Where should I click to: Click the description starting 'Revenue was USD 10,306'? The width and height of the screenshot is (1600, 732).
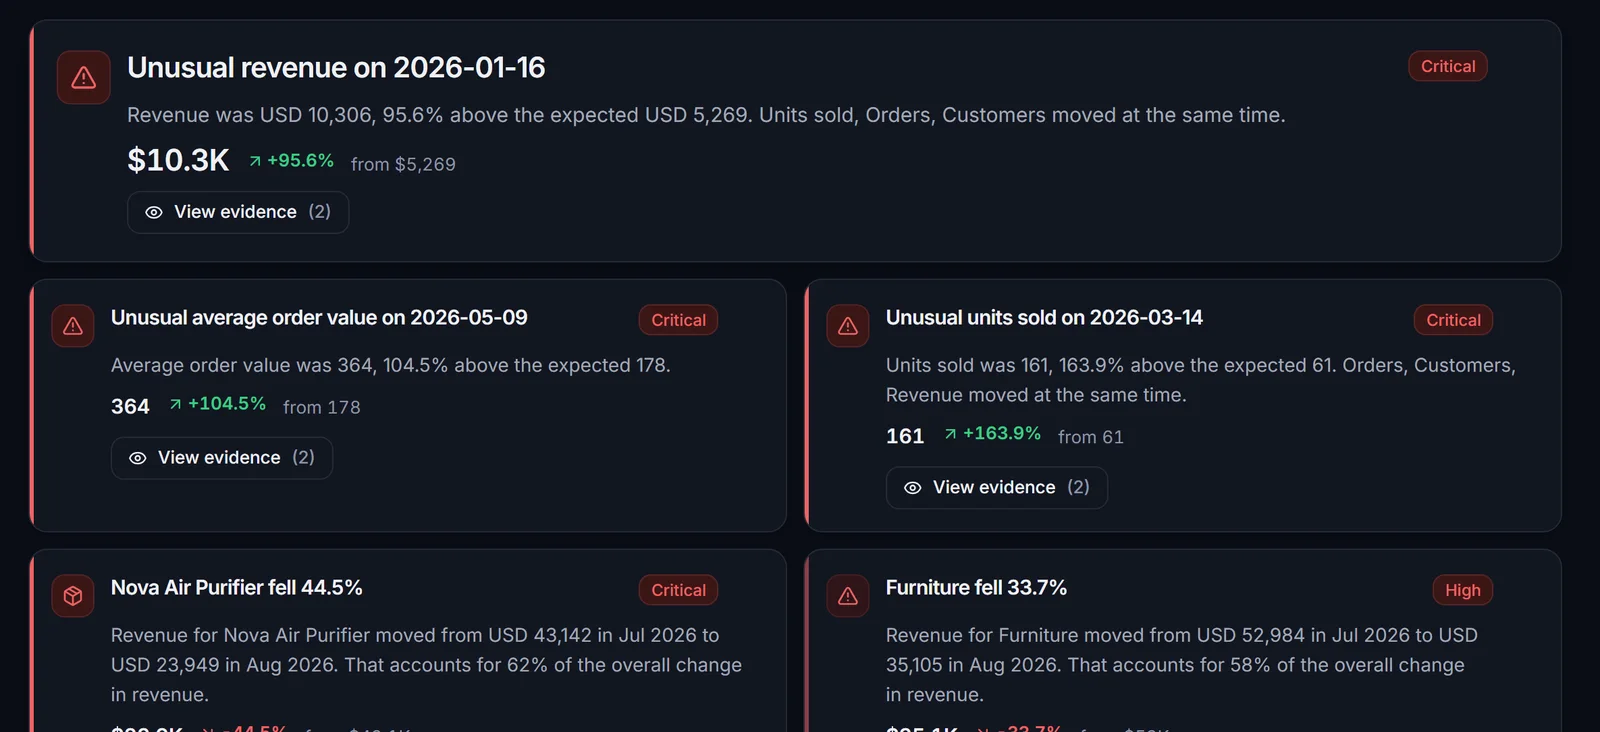click(x=706, y=115)
